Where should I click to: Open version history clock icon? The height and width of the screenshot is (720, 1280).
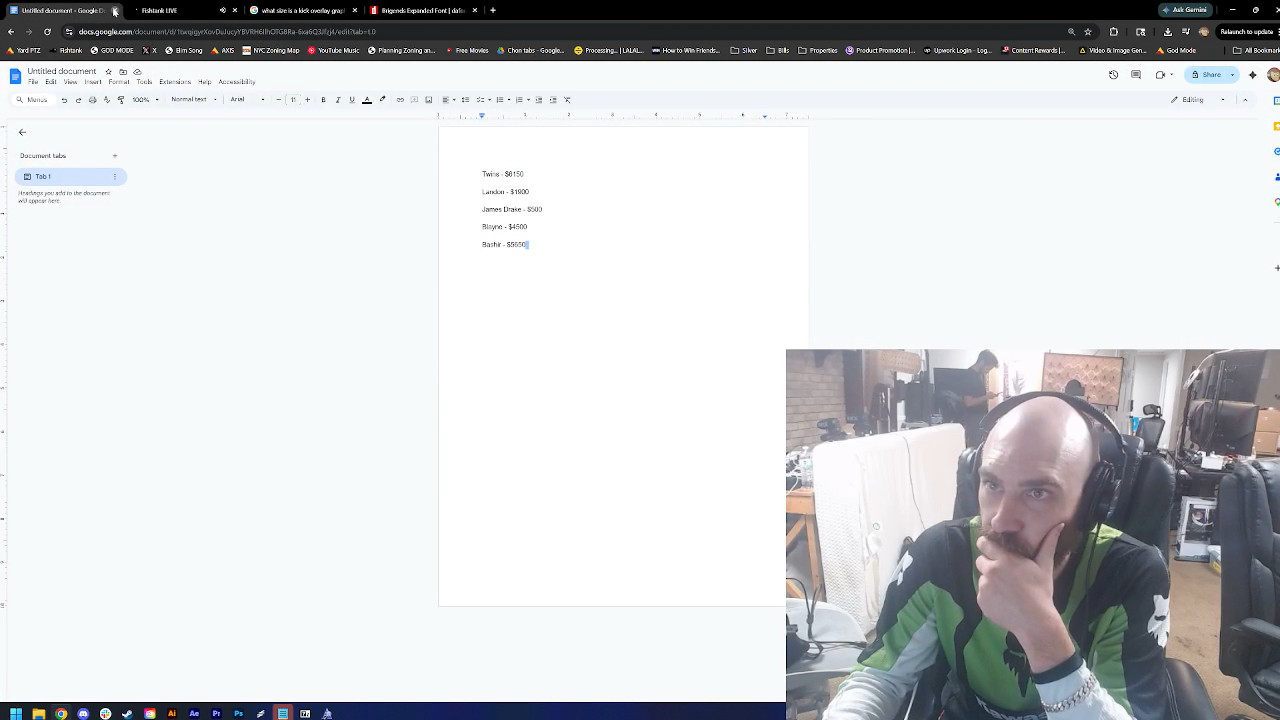click(x=1114, y=75)
